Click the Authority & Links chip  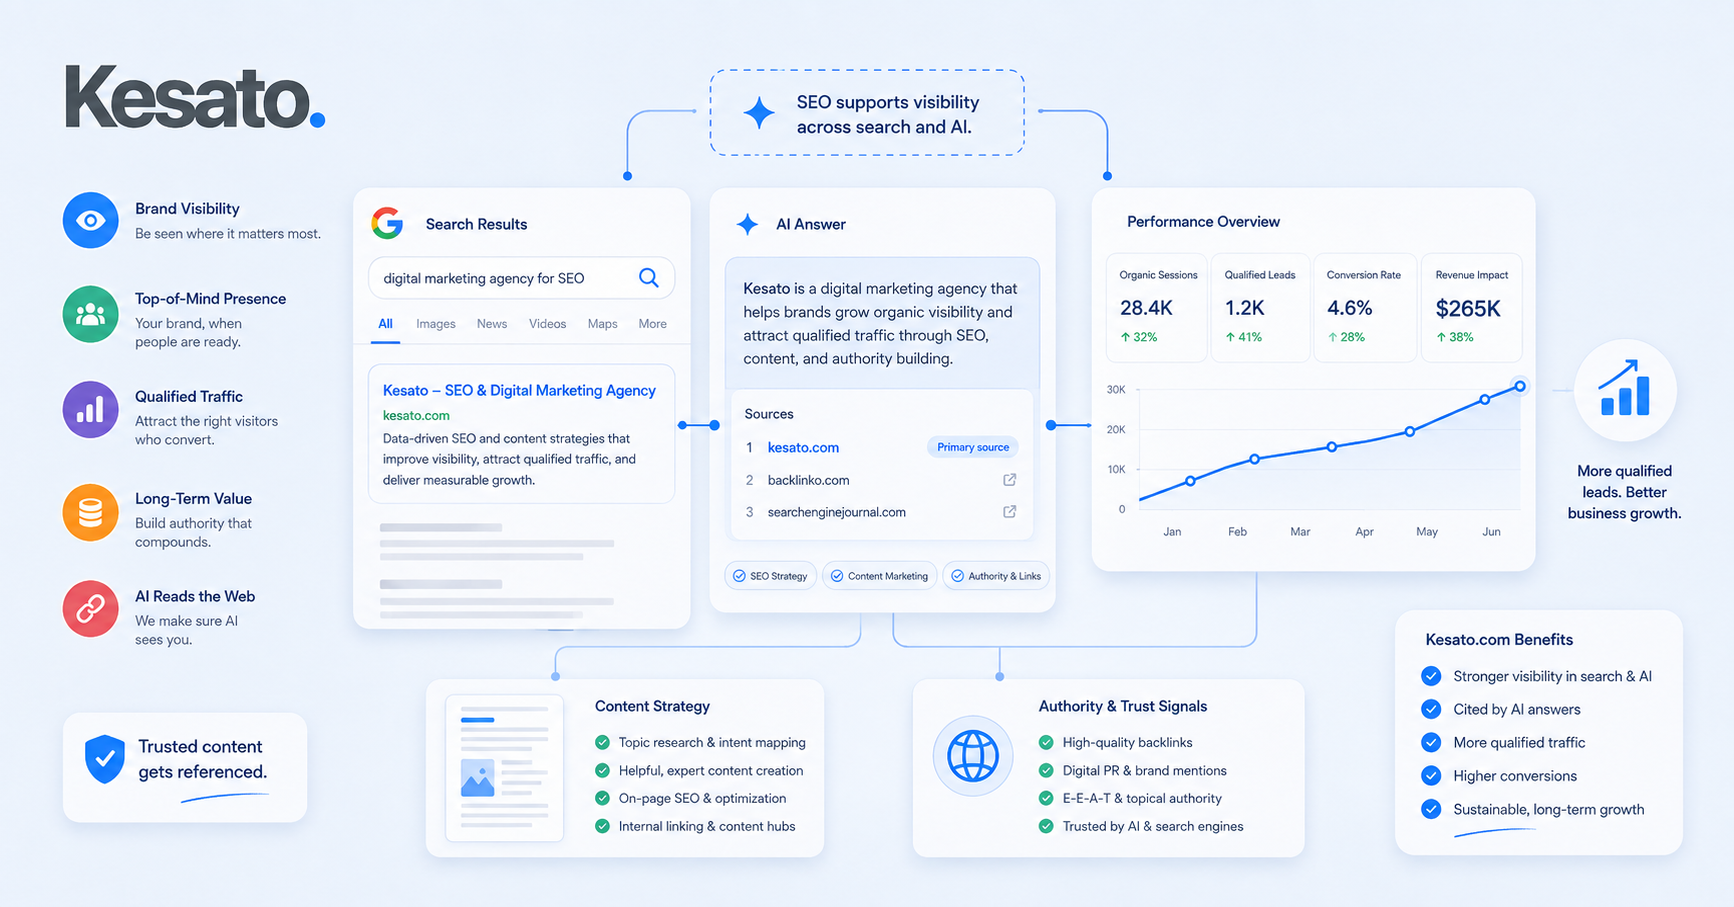(x=996, y=576)
